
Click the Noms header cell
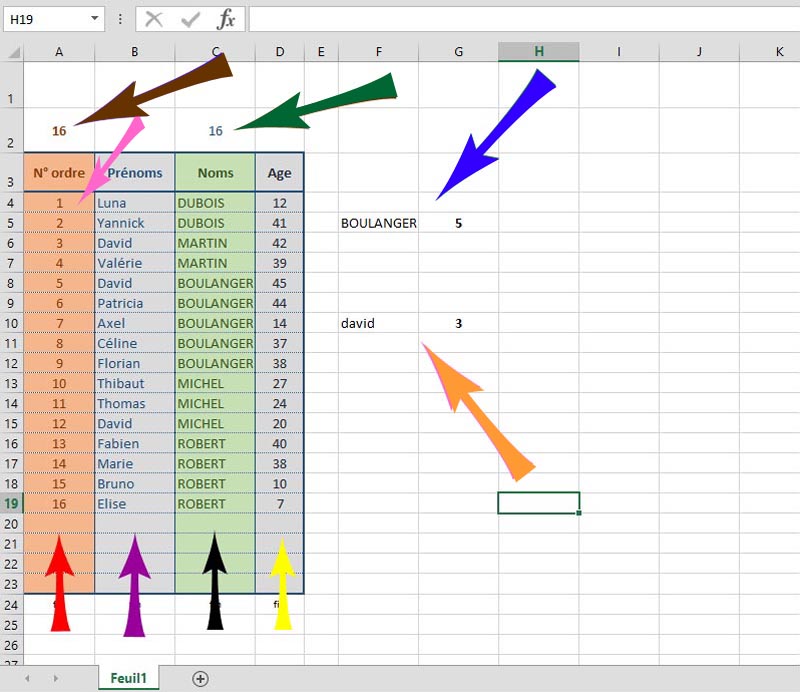pos(215,172)
